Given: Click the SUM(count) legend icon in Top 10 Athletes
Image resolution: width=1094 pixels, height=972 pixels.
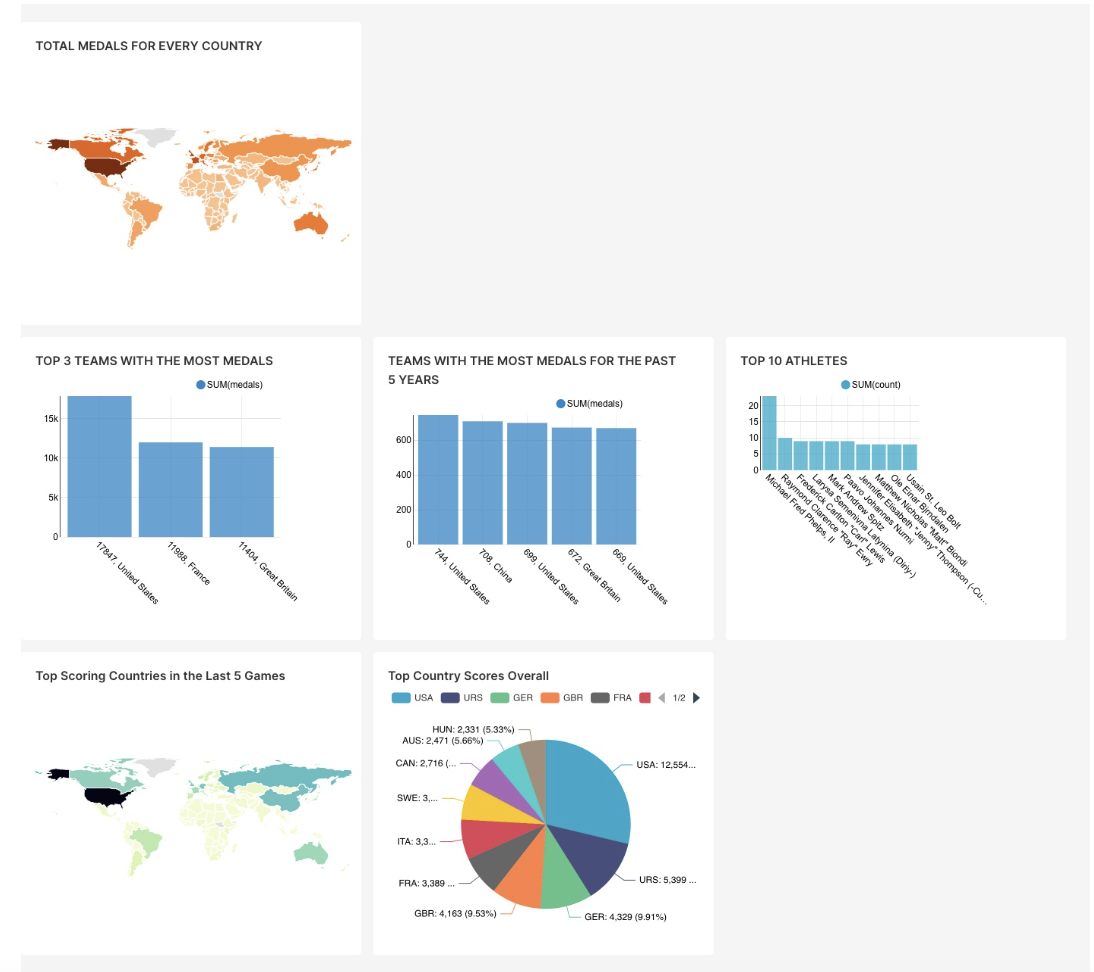Looking at the screenshot, I should [x=847, y=385].
